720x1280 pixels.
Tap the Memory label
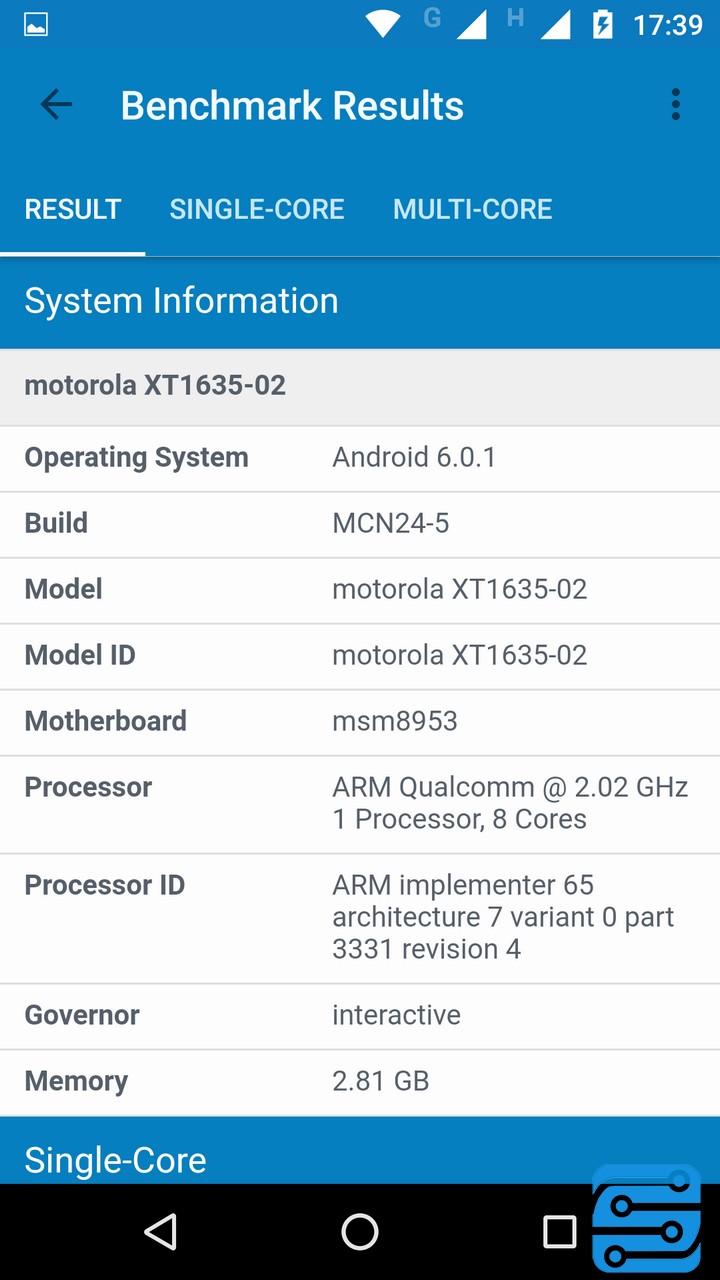[x=76, y=1081]
